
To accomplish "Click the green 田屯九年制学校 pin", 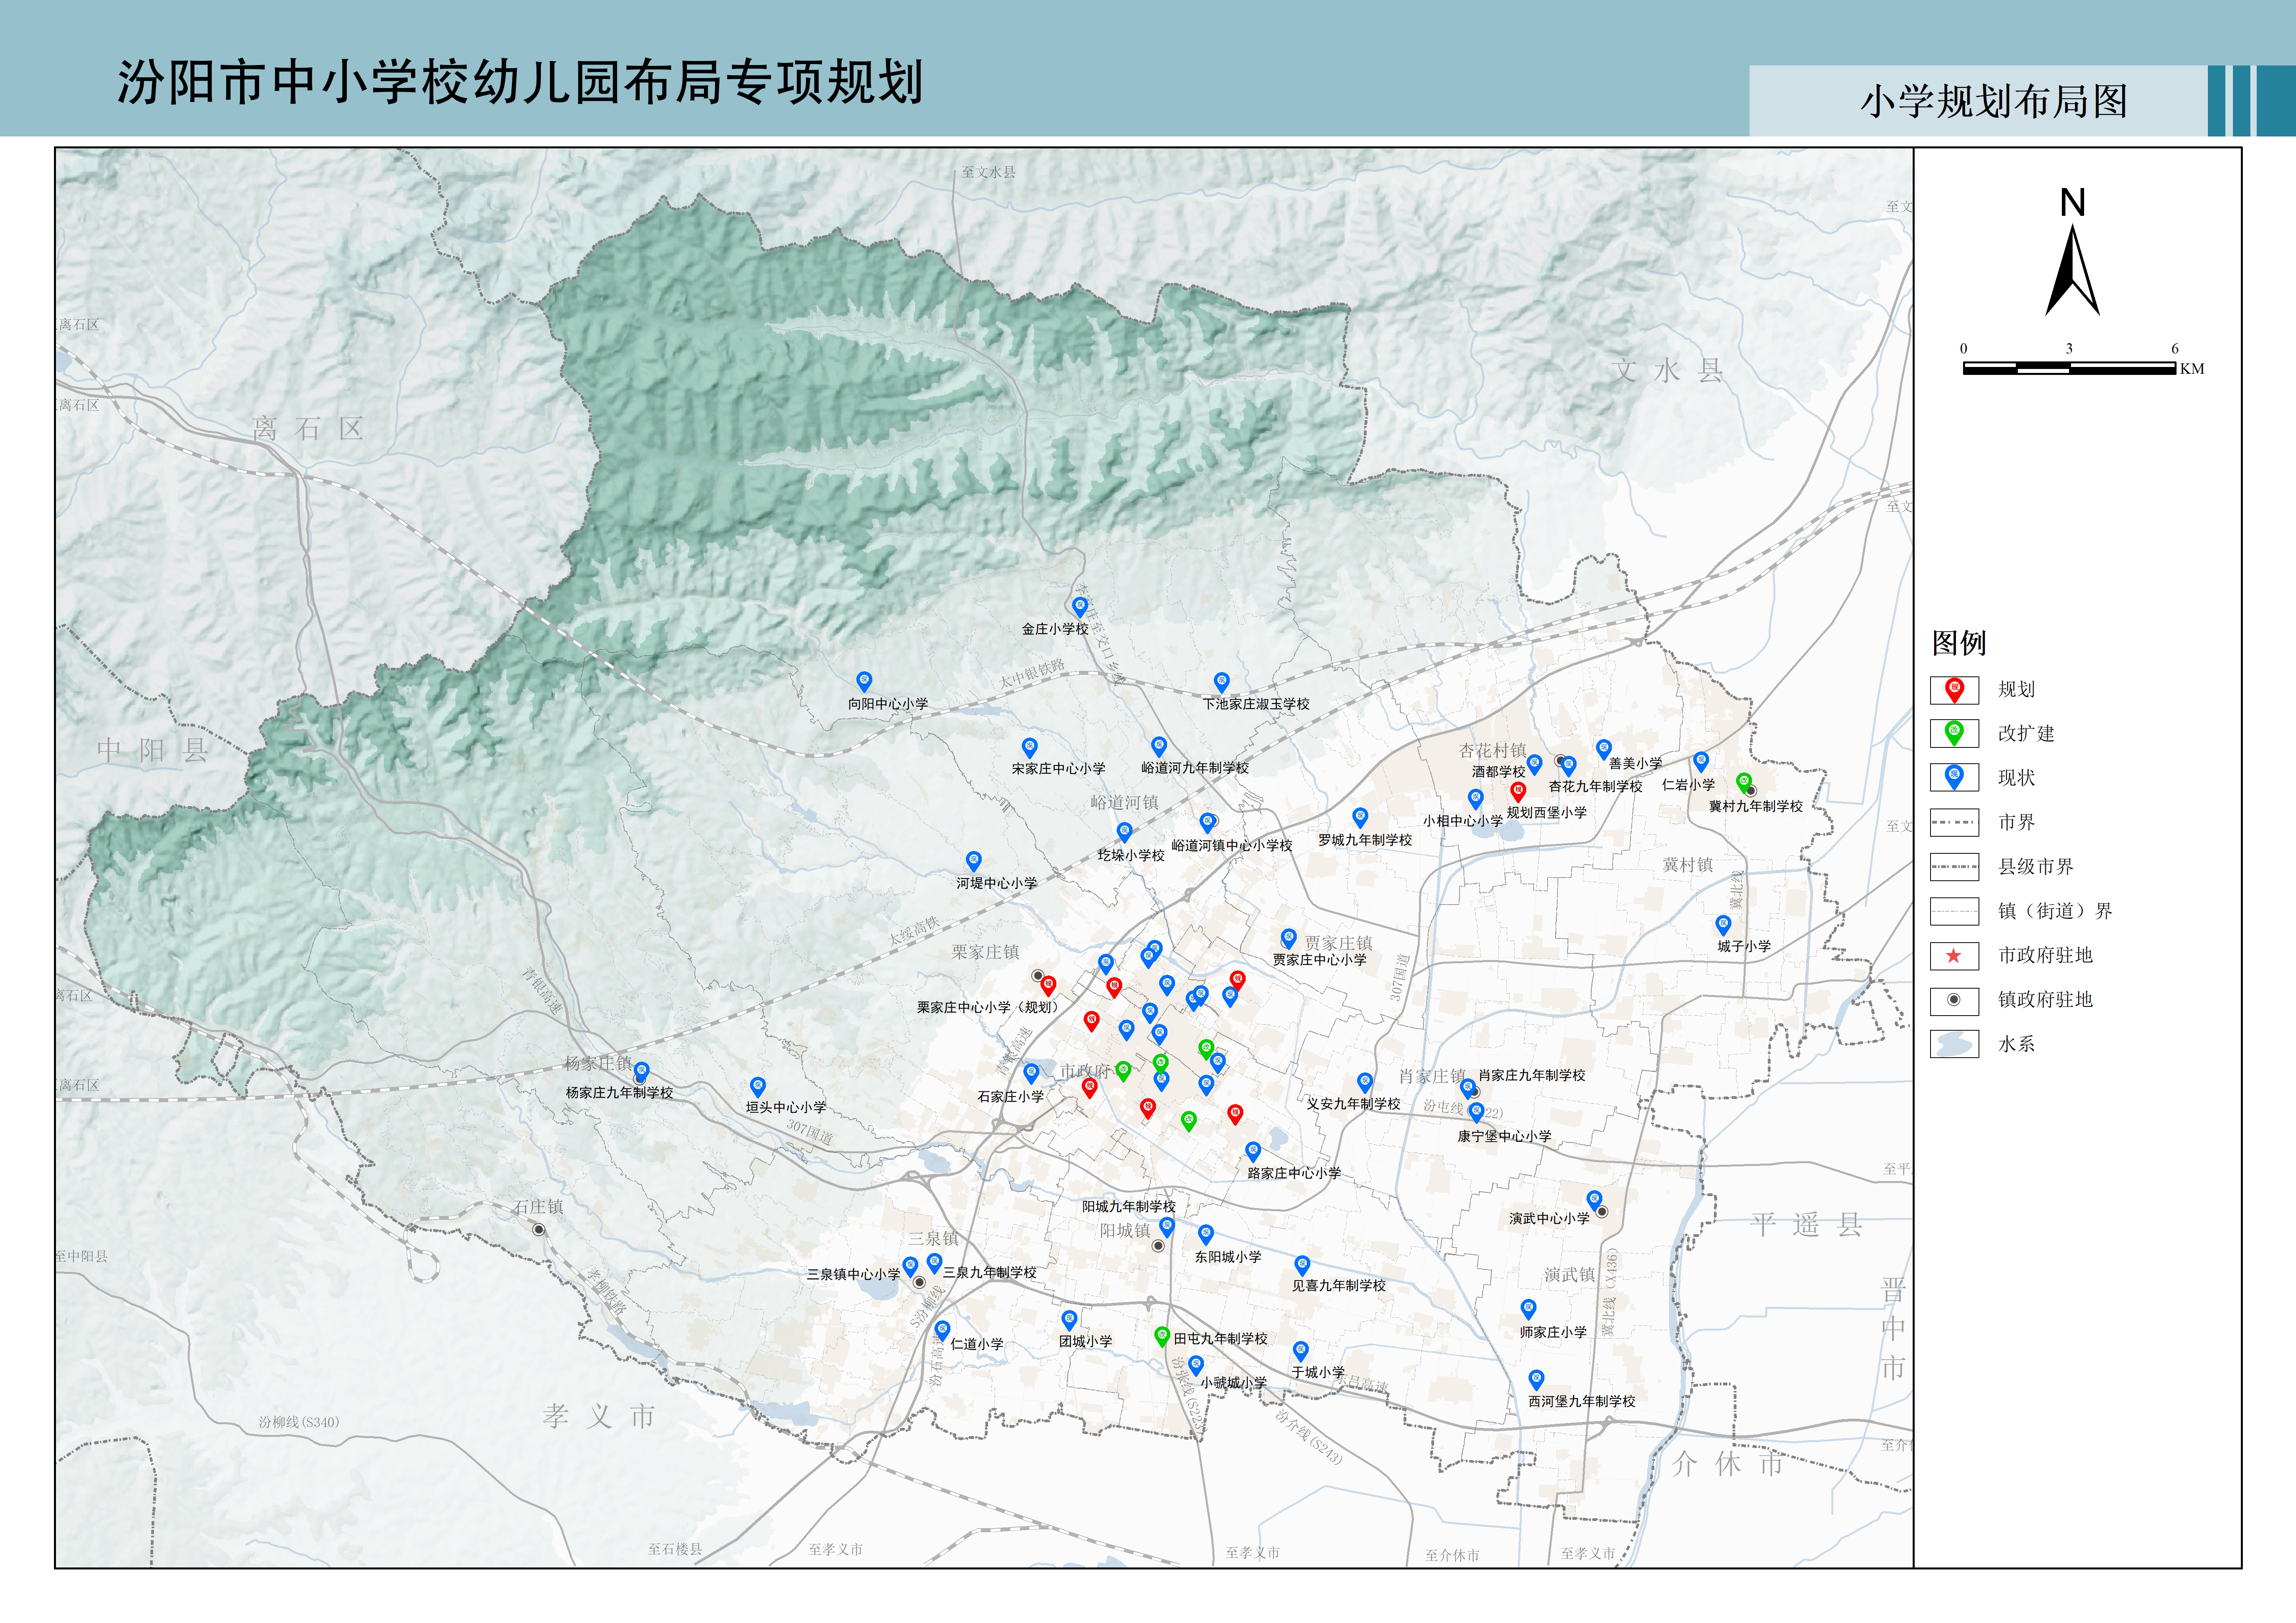I will point(1161,1337).
